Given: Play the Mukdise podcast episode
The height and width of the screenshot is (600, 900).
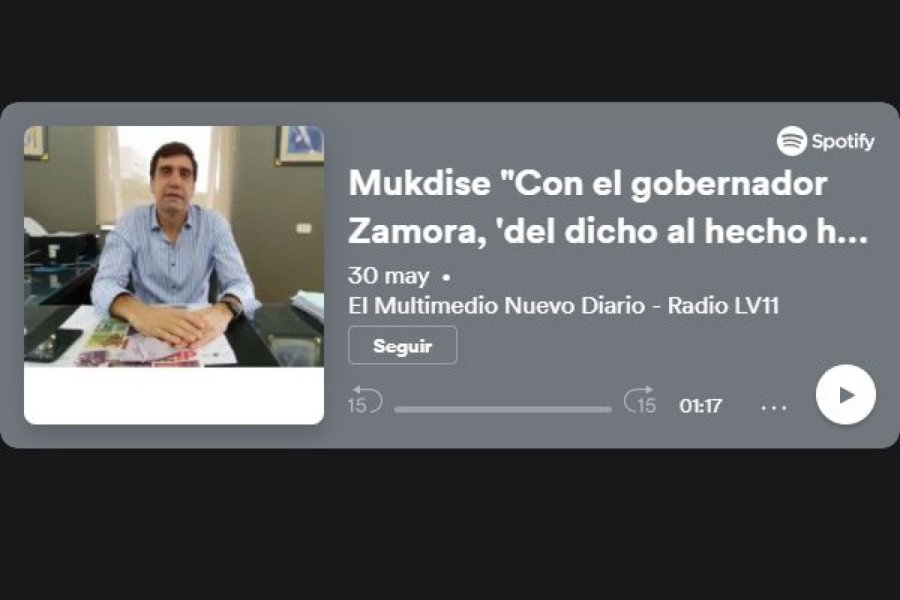Looking at the screenshot, I should [845, 395].
